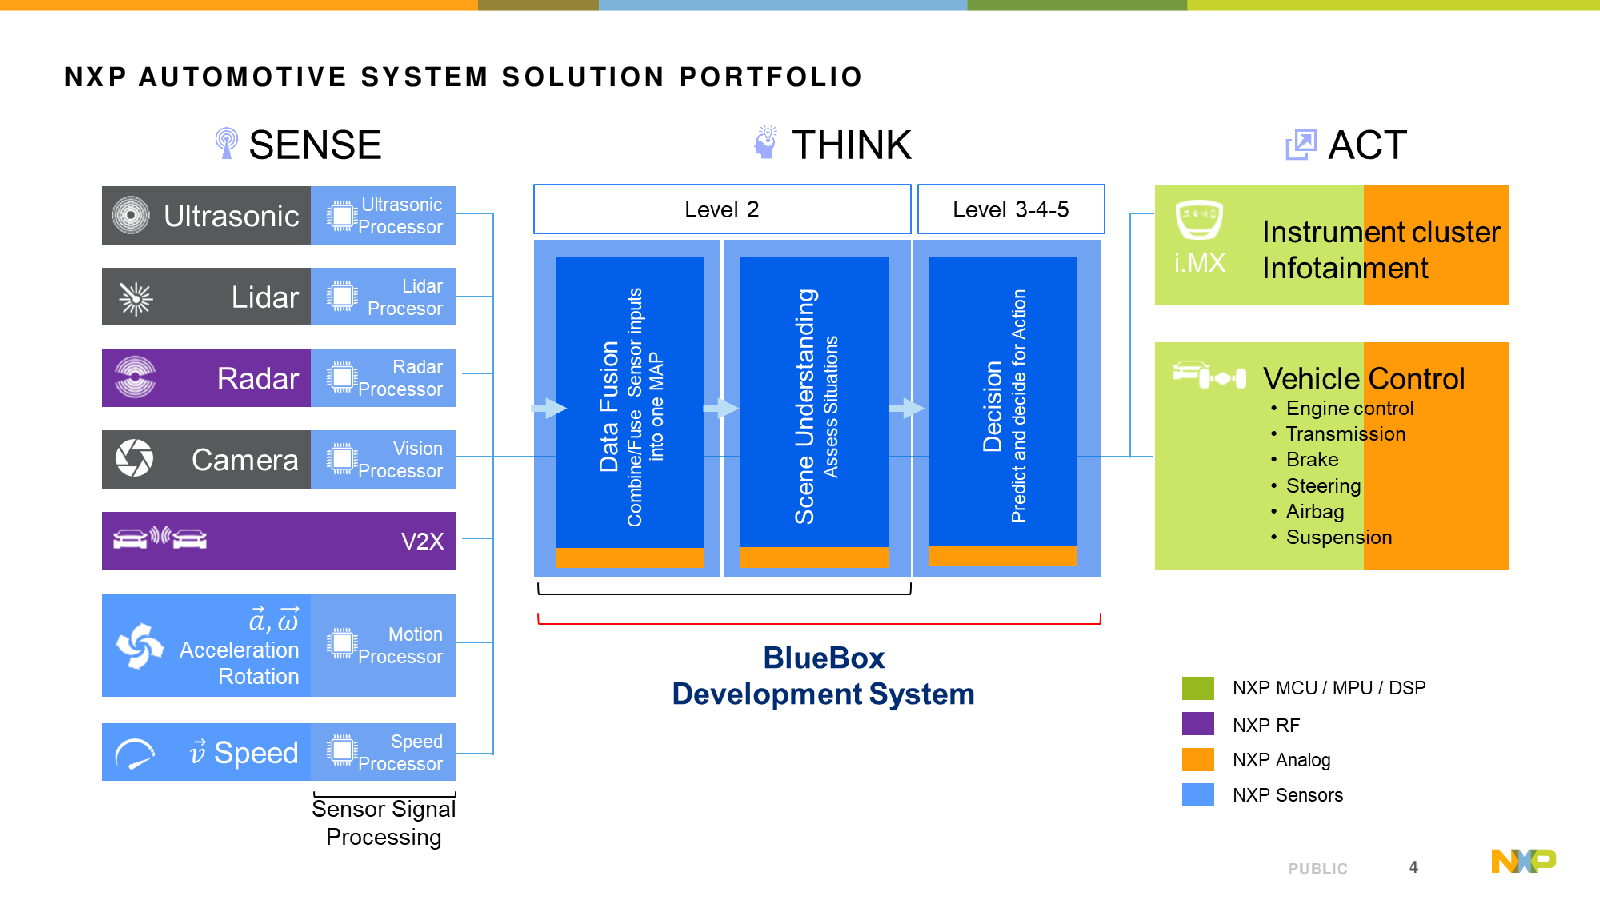This screenshot has width=1600, height=900.
Task: Click the Vehicle Control drivetrain icon
Action: (1209, 375)
